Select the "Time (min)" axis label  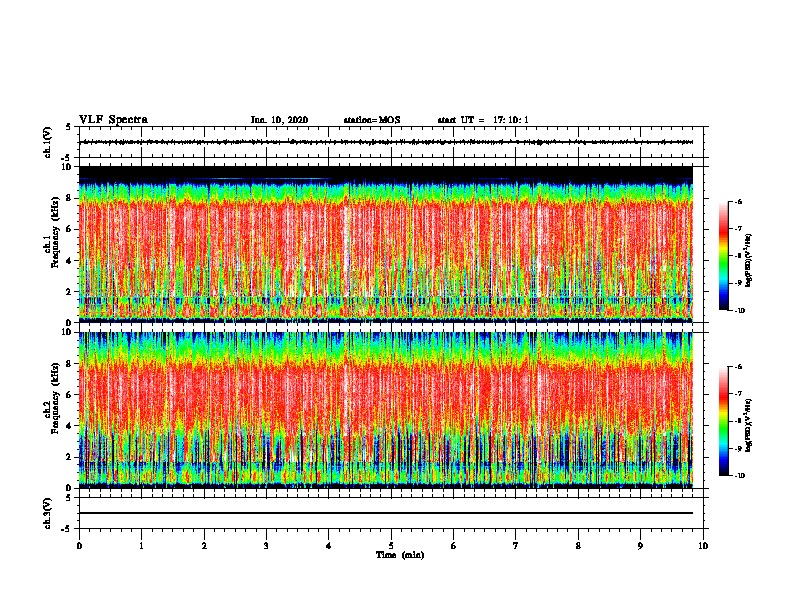pyautogui.click(x=400, y=555)
